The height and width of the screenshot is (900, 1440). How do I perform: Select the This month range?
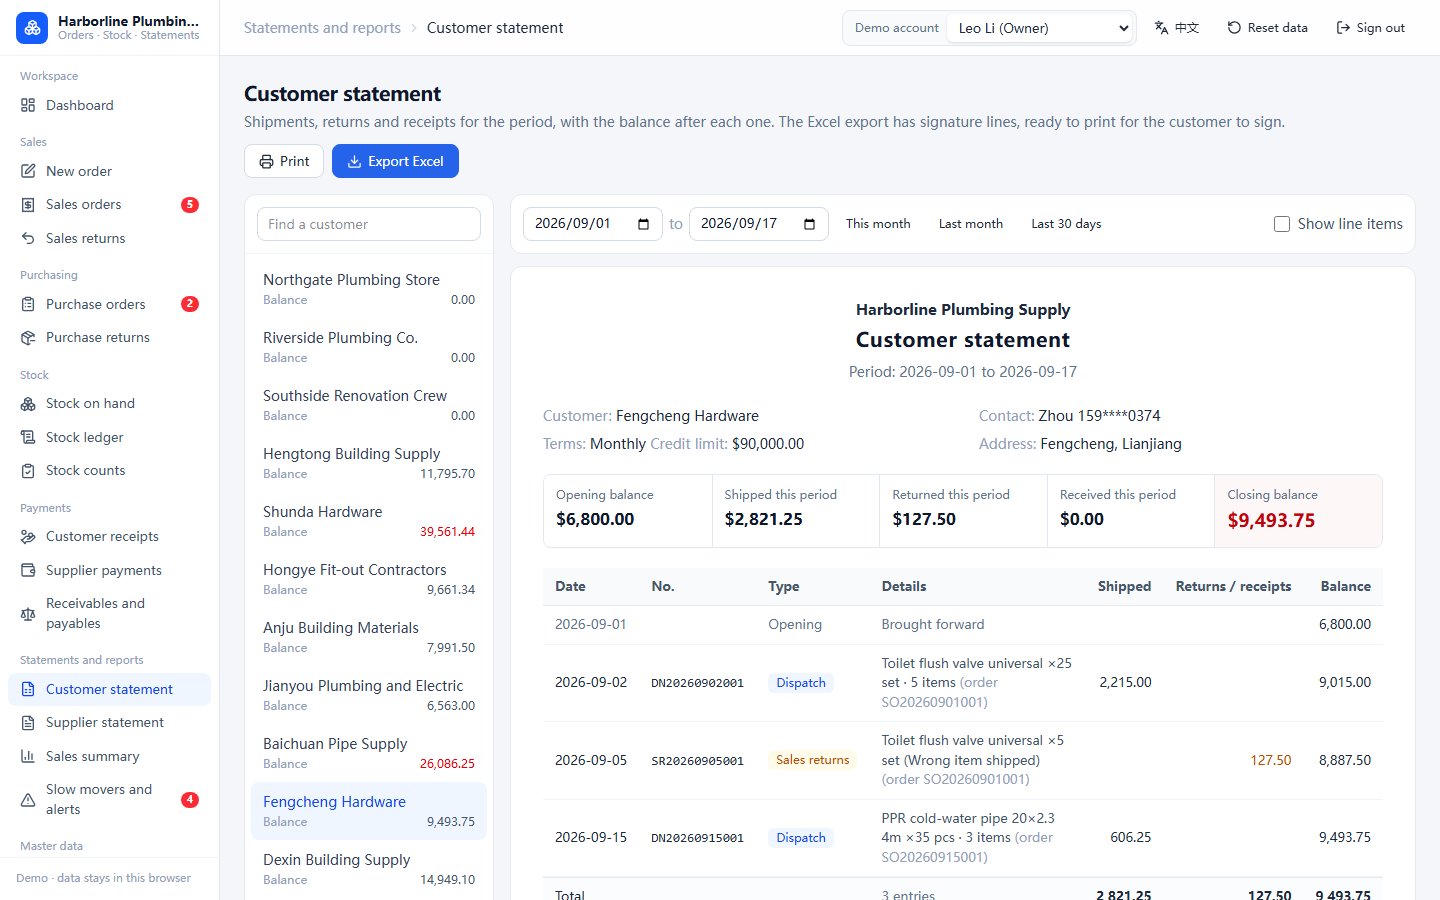(878, 224)
